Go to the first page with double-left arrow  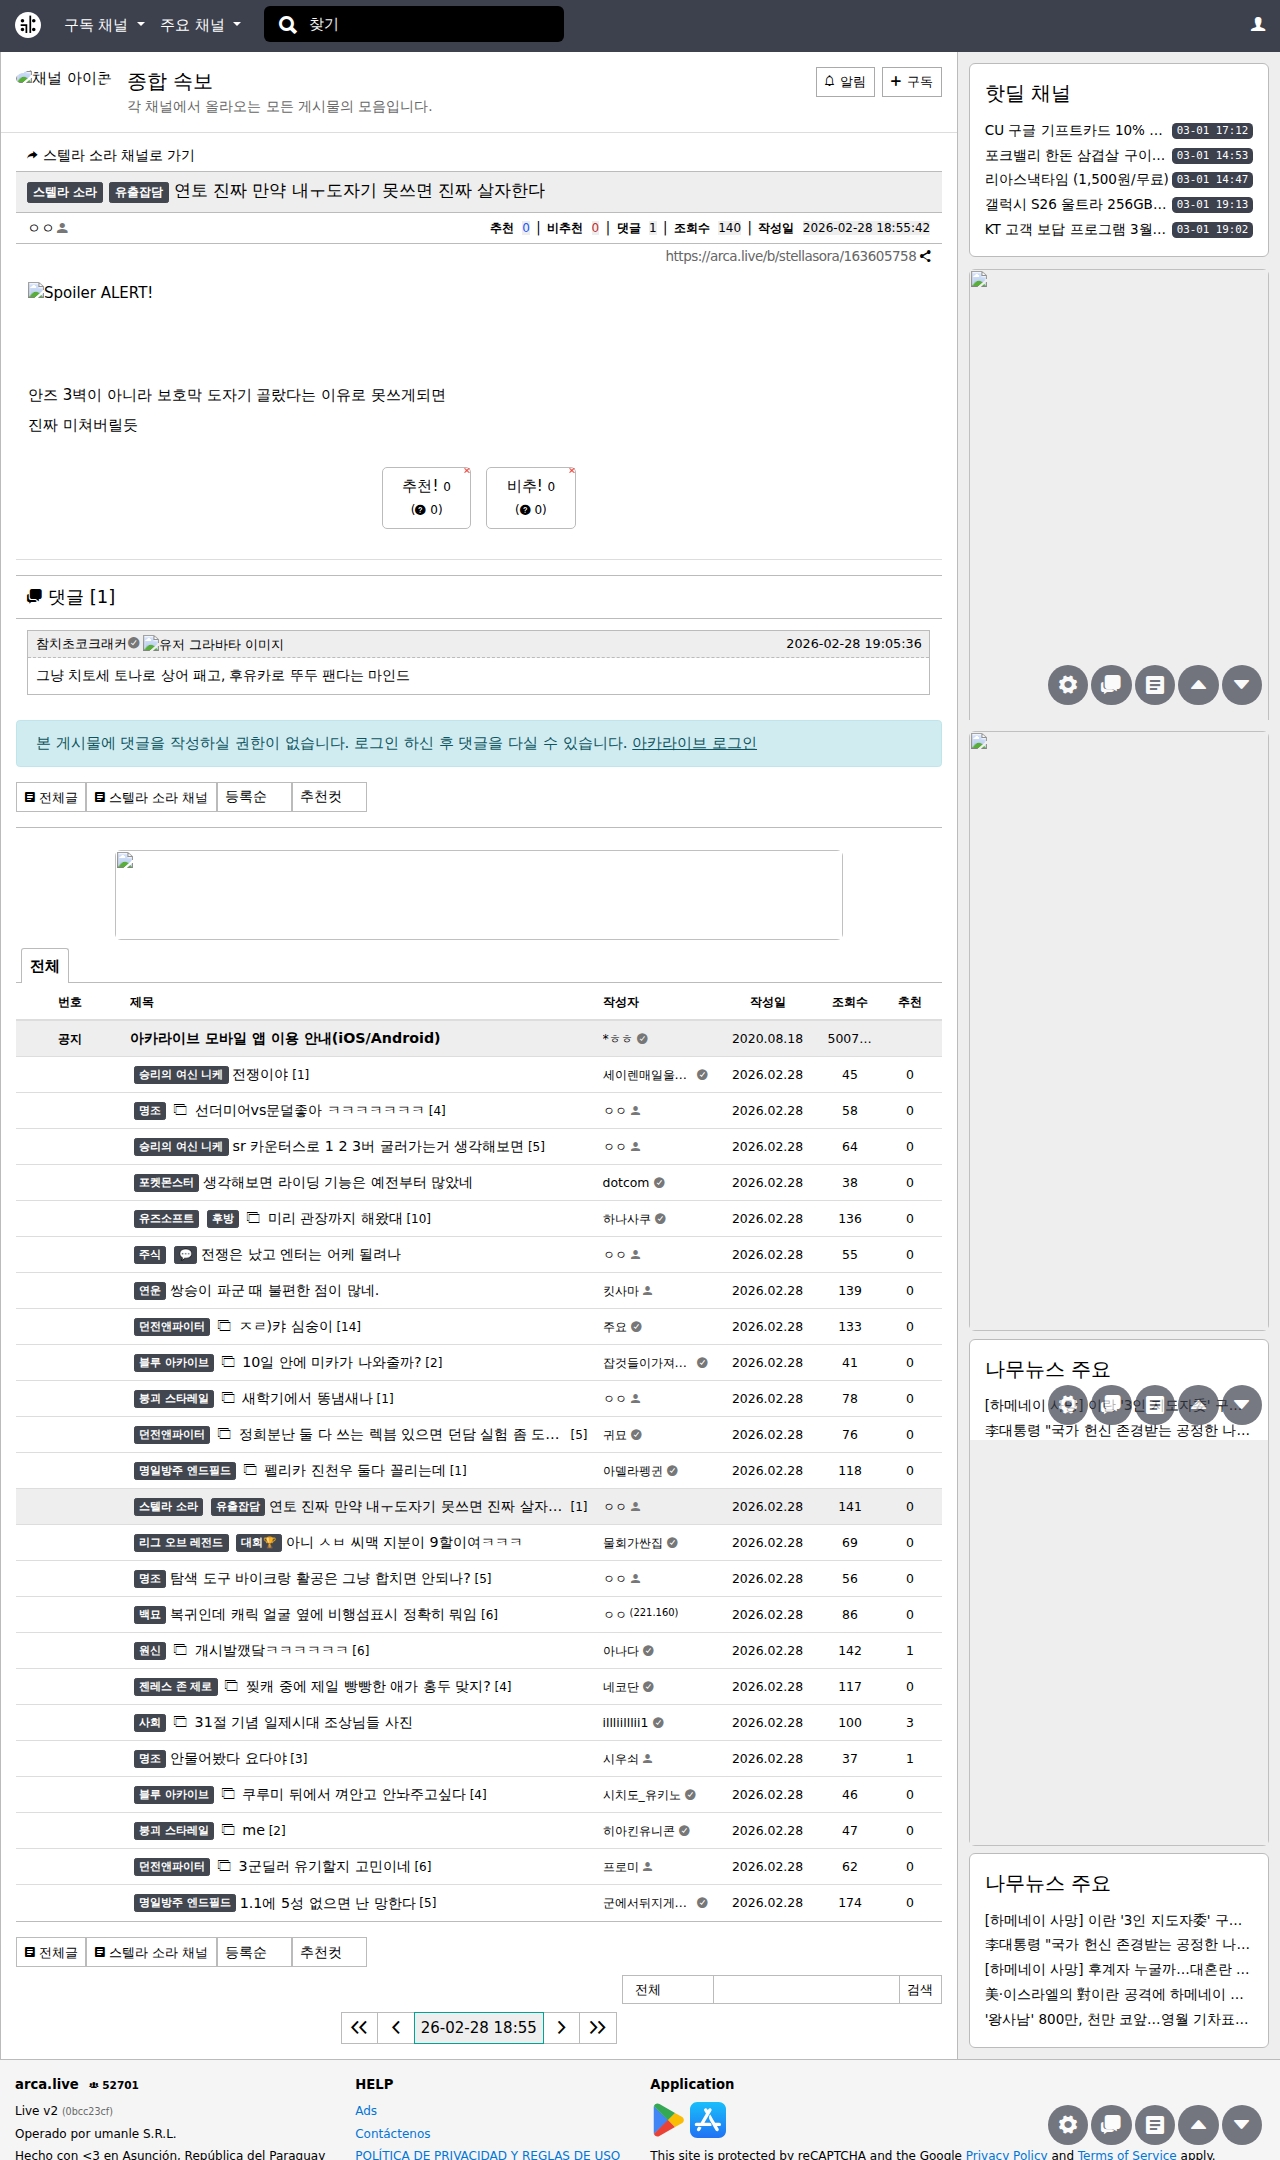[x=359, y=2027]
